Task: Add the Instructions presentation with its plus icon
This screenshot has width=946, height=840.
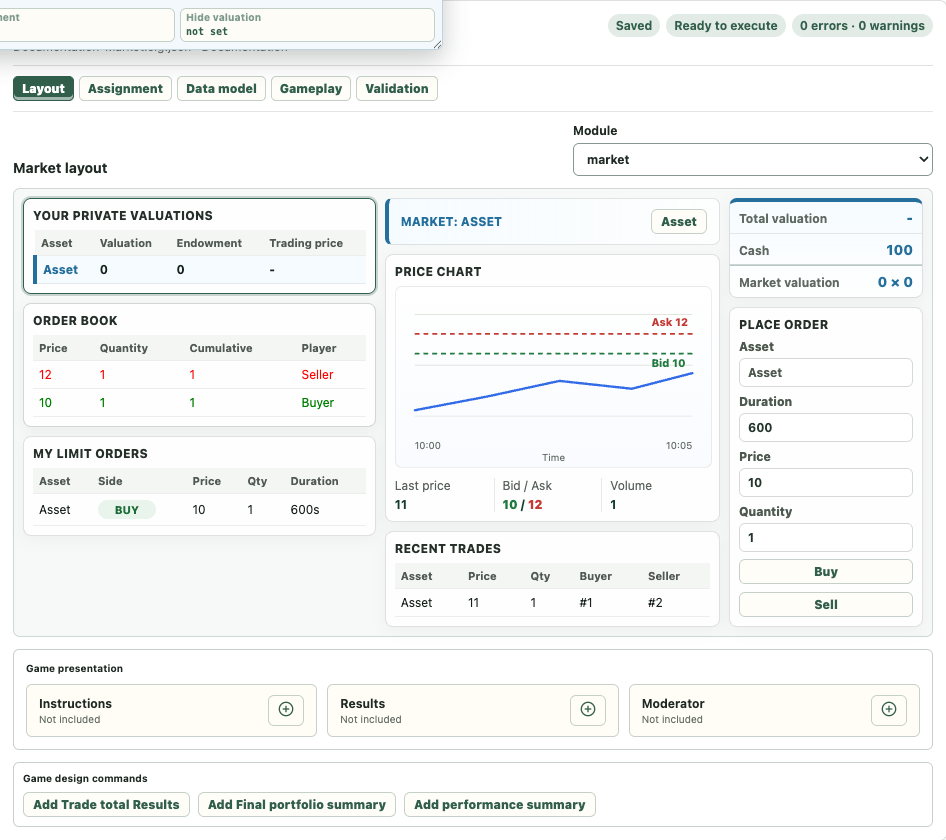Action: [286, 709]
